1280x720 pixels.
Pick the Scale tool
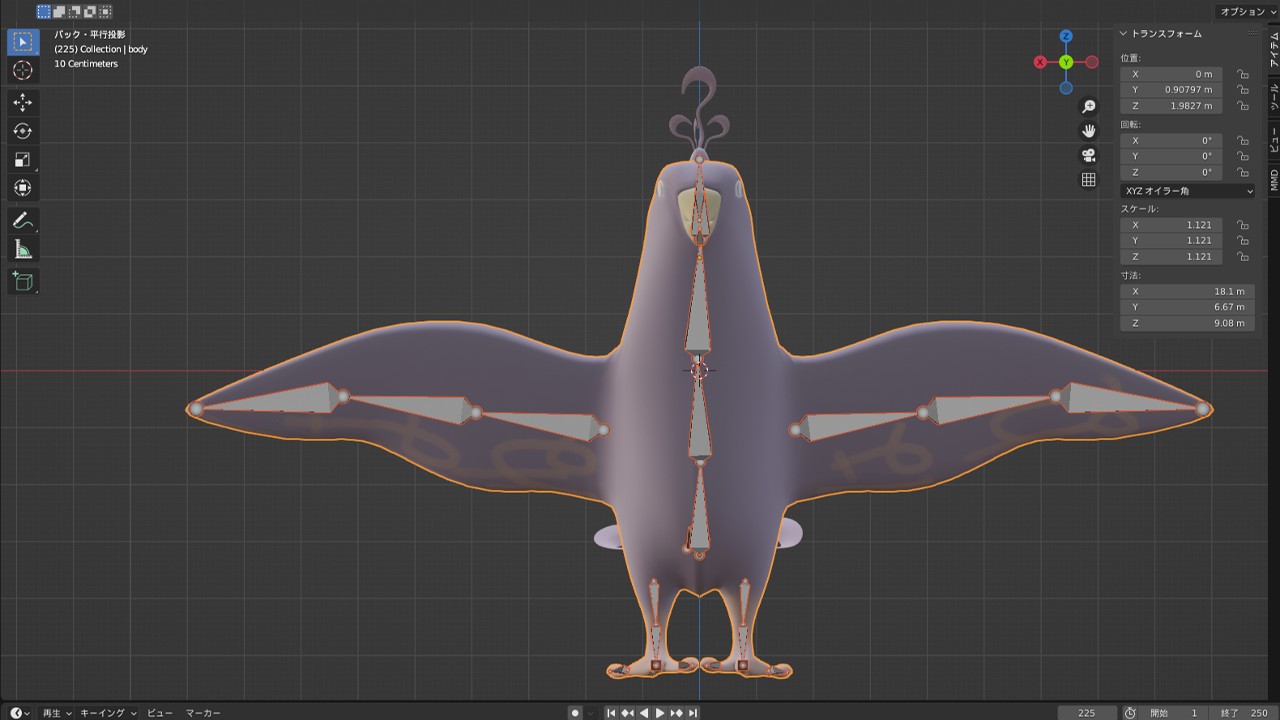[x=22, y=160]
